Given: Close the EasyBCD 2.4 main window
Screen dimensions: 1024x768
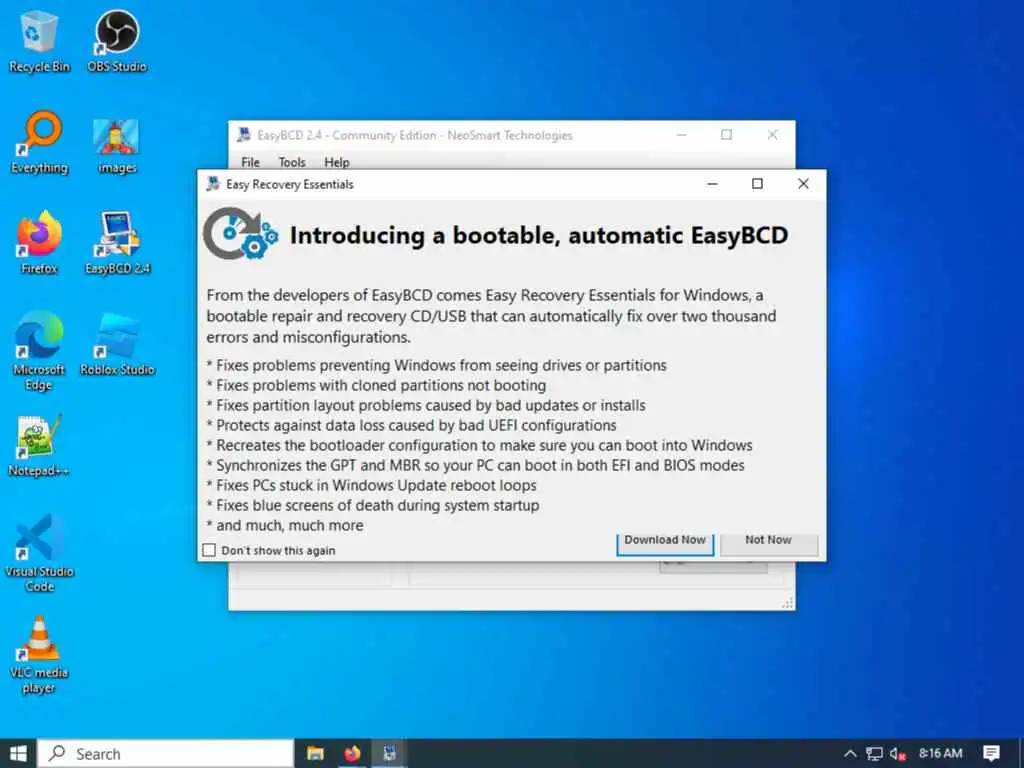Looking at the screenshot, I should (773, 135).
